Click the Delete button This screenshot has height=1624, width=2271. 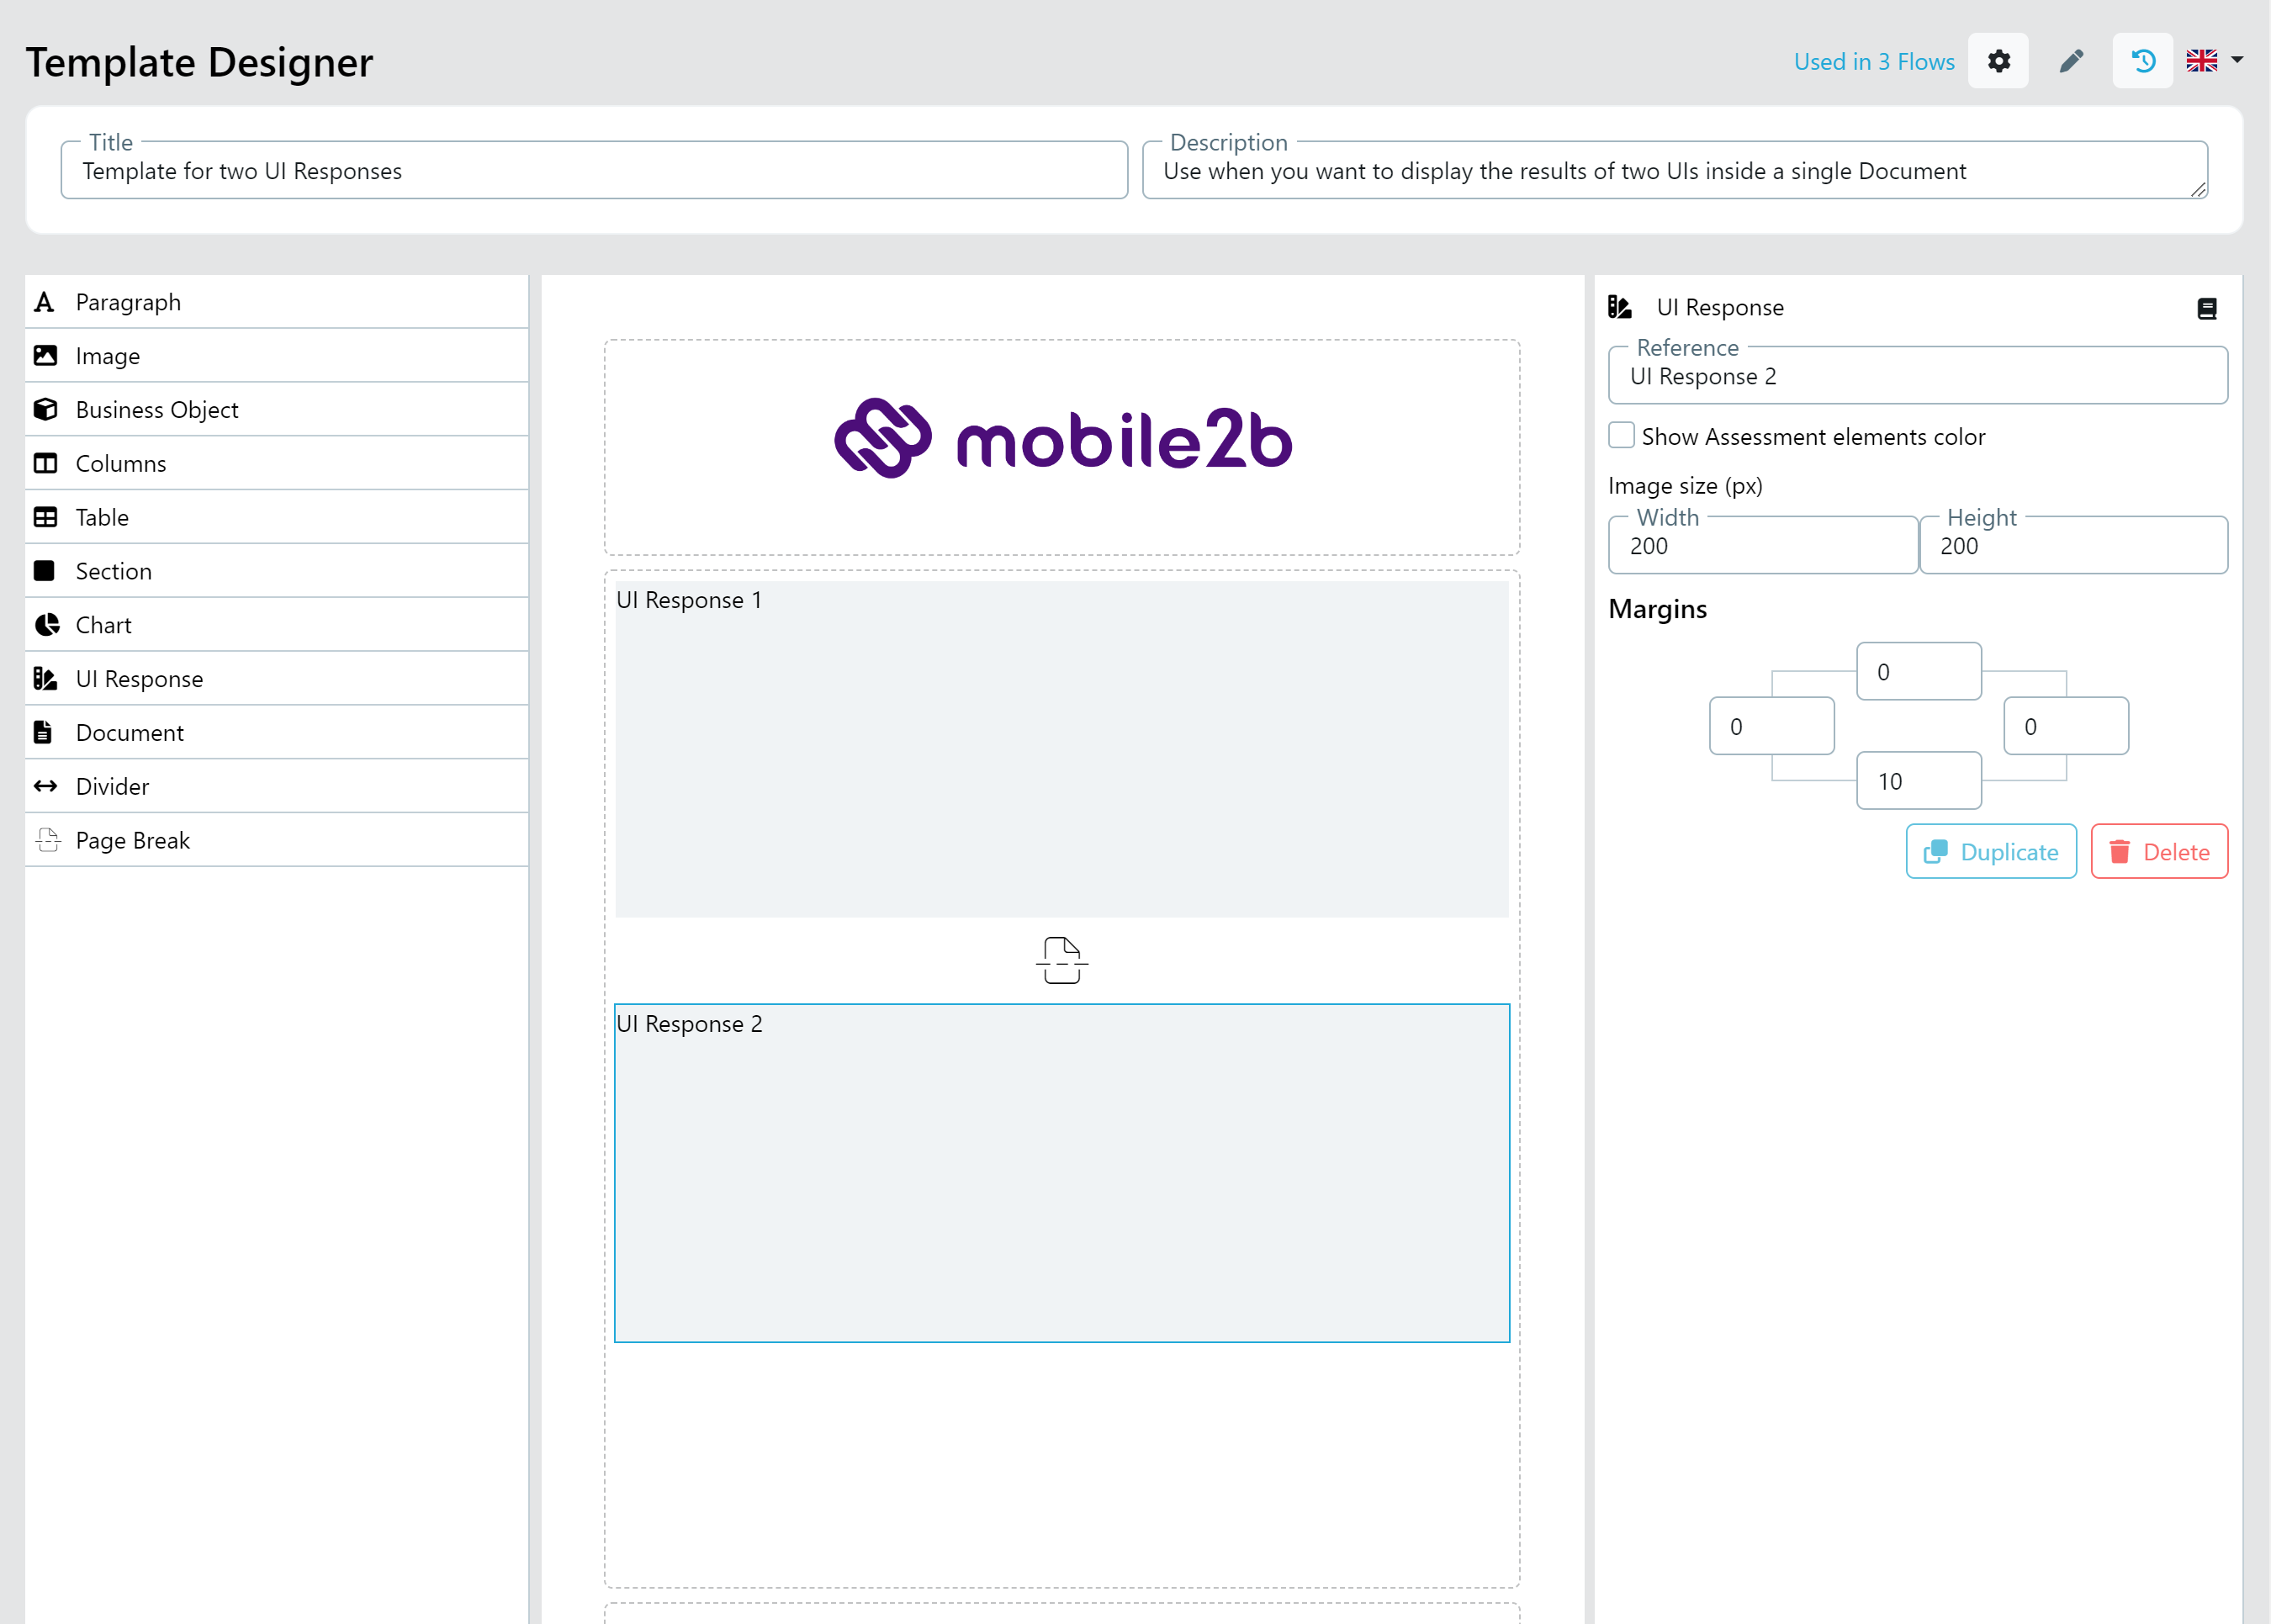pyautogui.click(x=2158, y=852)
